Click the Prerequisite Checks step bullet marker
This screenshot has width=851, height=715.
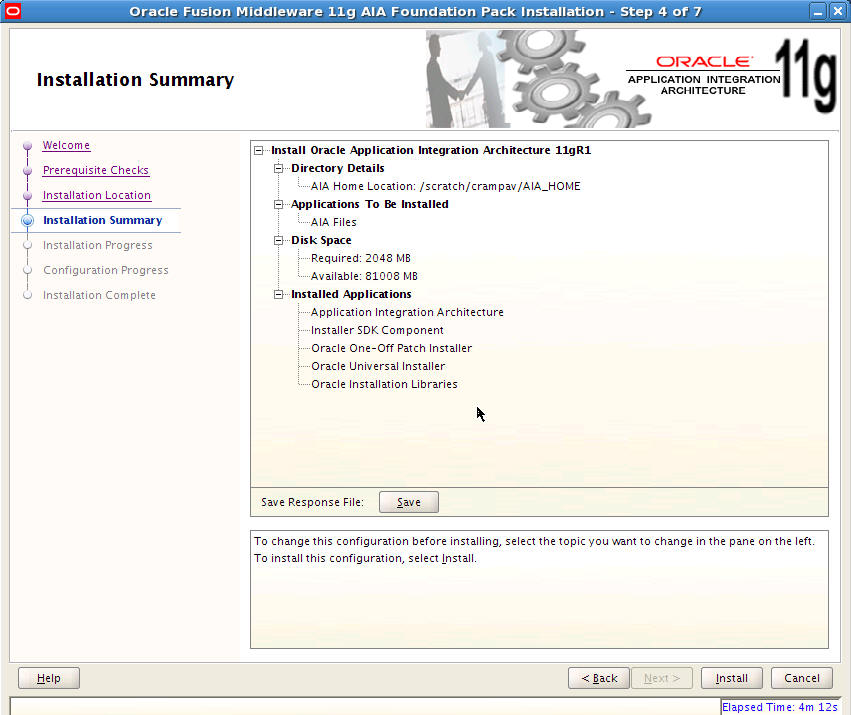28,170
